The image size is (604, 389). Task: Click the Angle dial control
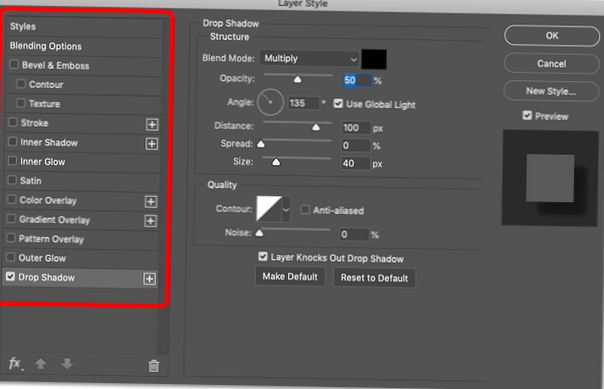click(x=270, y=102)
